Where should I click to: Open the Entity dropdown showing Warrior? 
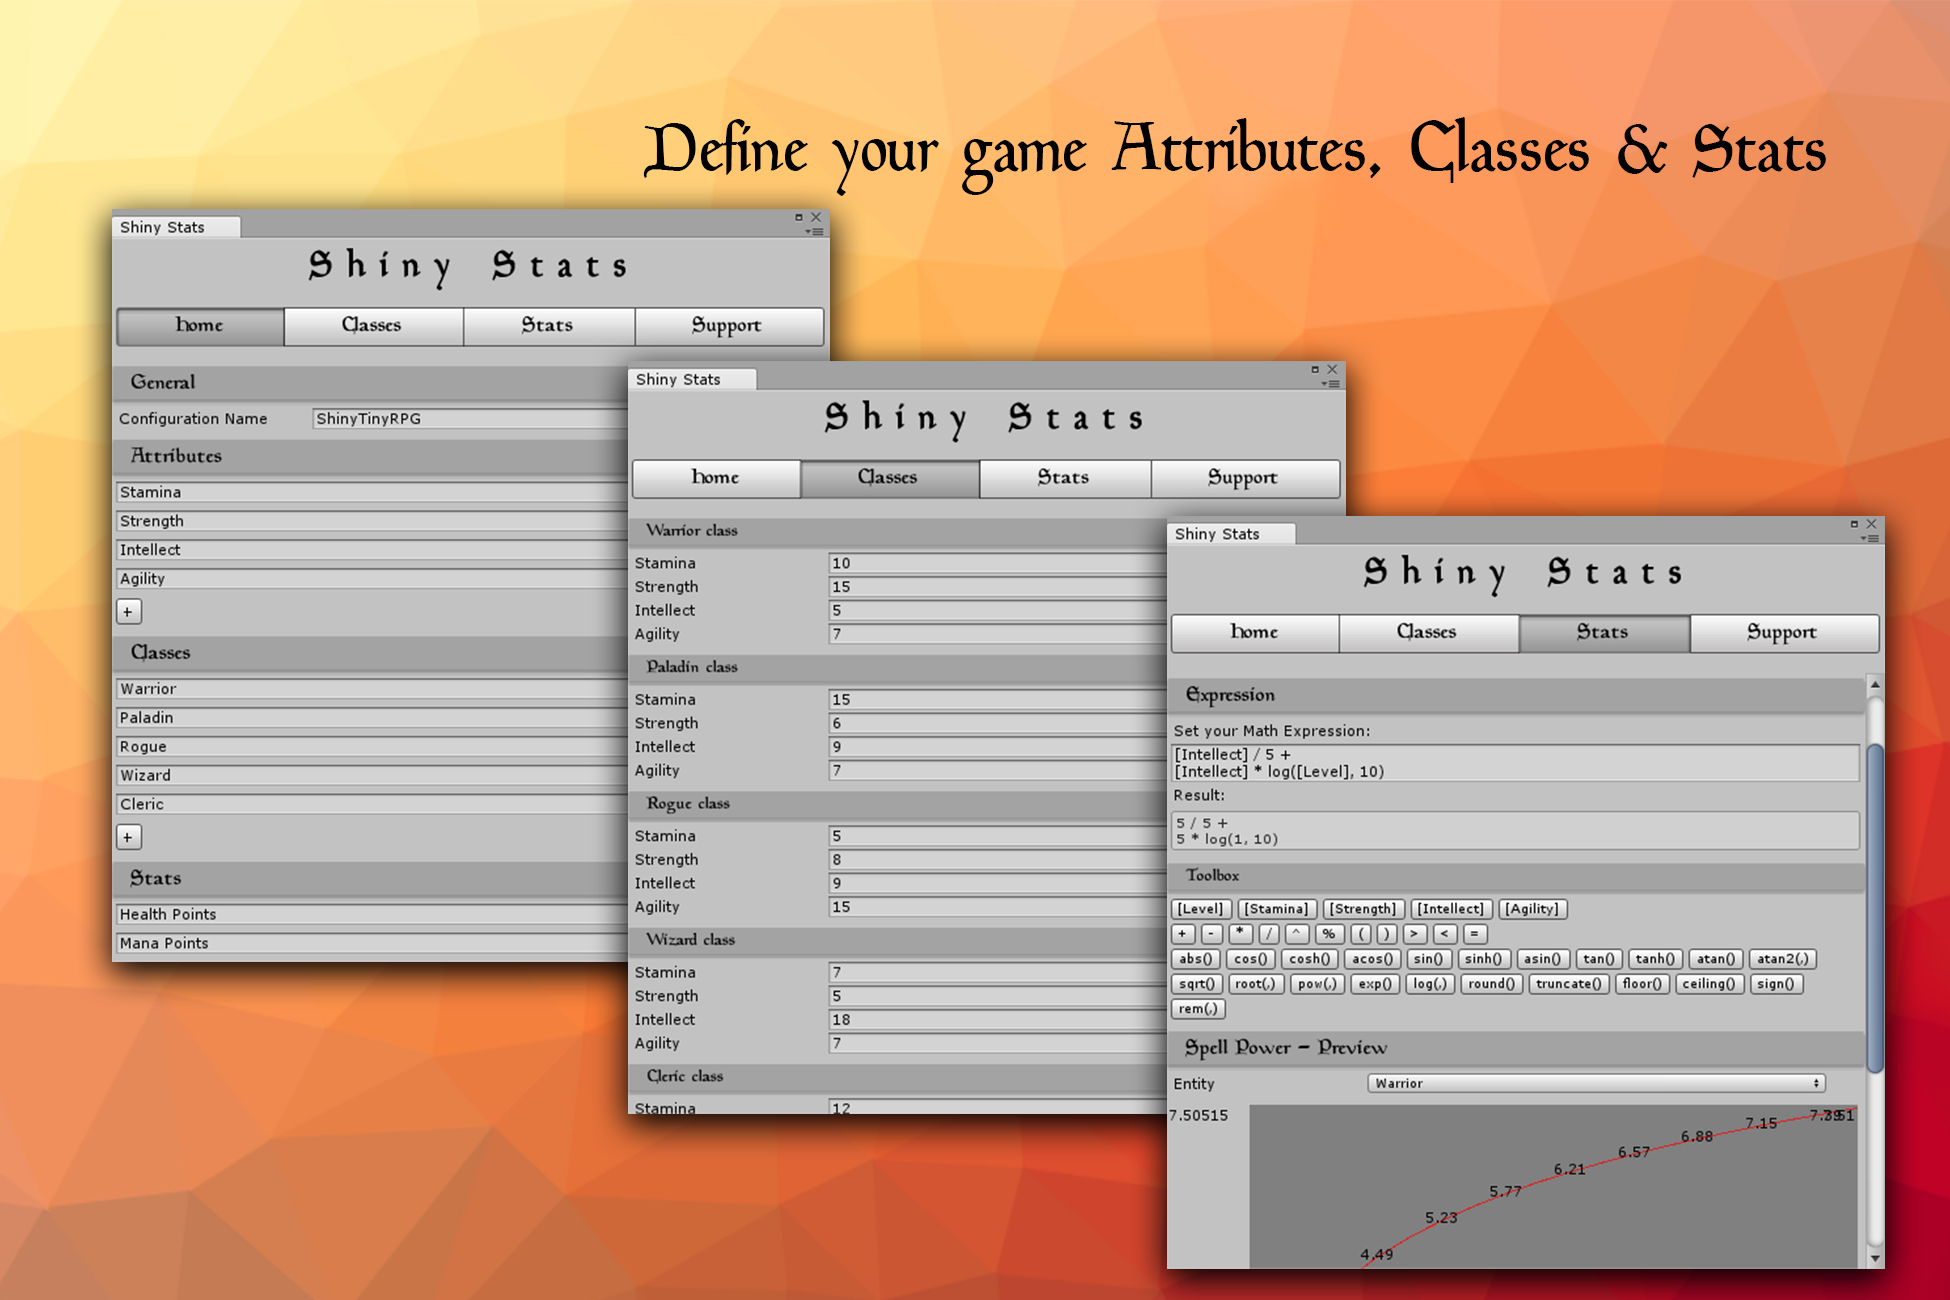1595,1083
